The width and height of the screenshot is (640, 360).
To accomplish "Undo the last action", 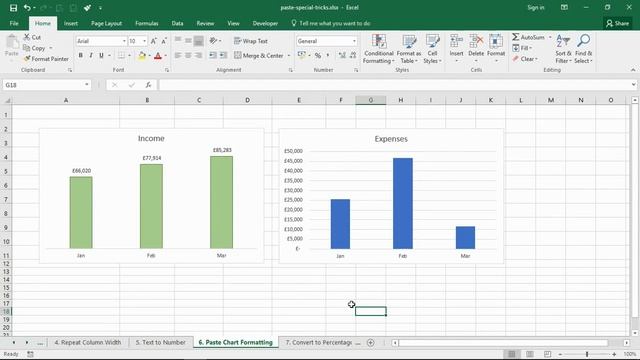I will [x=27, y=8].
